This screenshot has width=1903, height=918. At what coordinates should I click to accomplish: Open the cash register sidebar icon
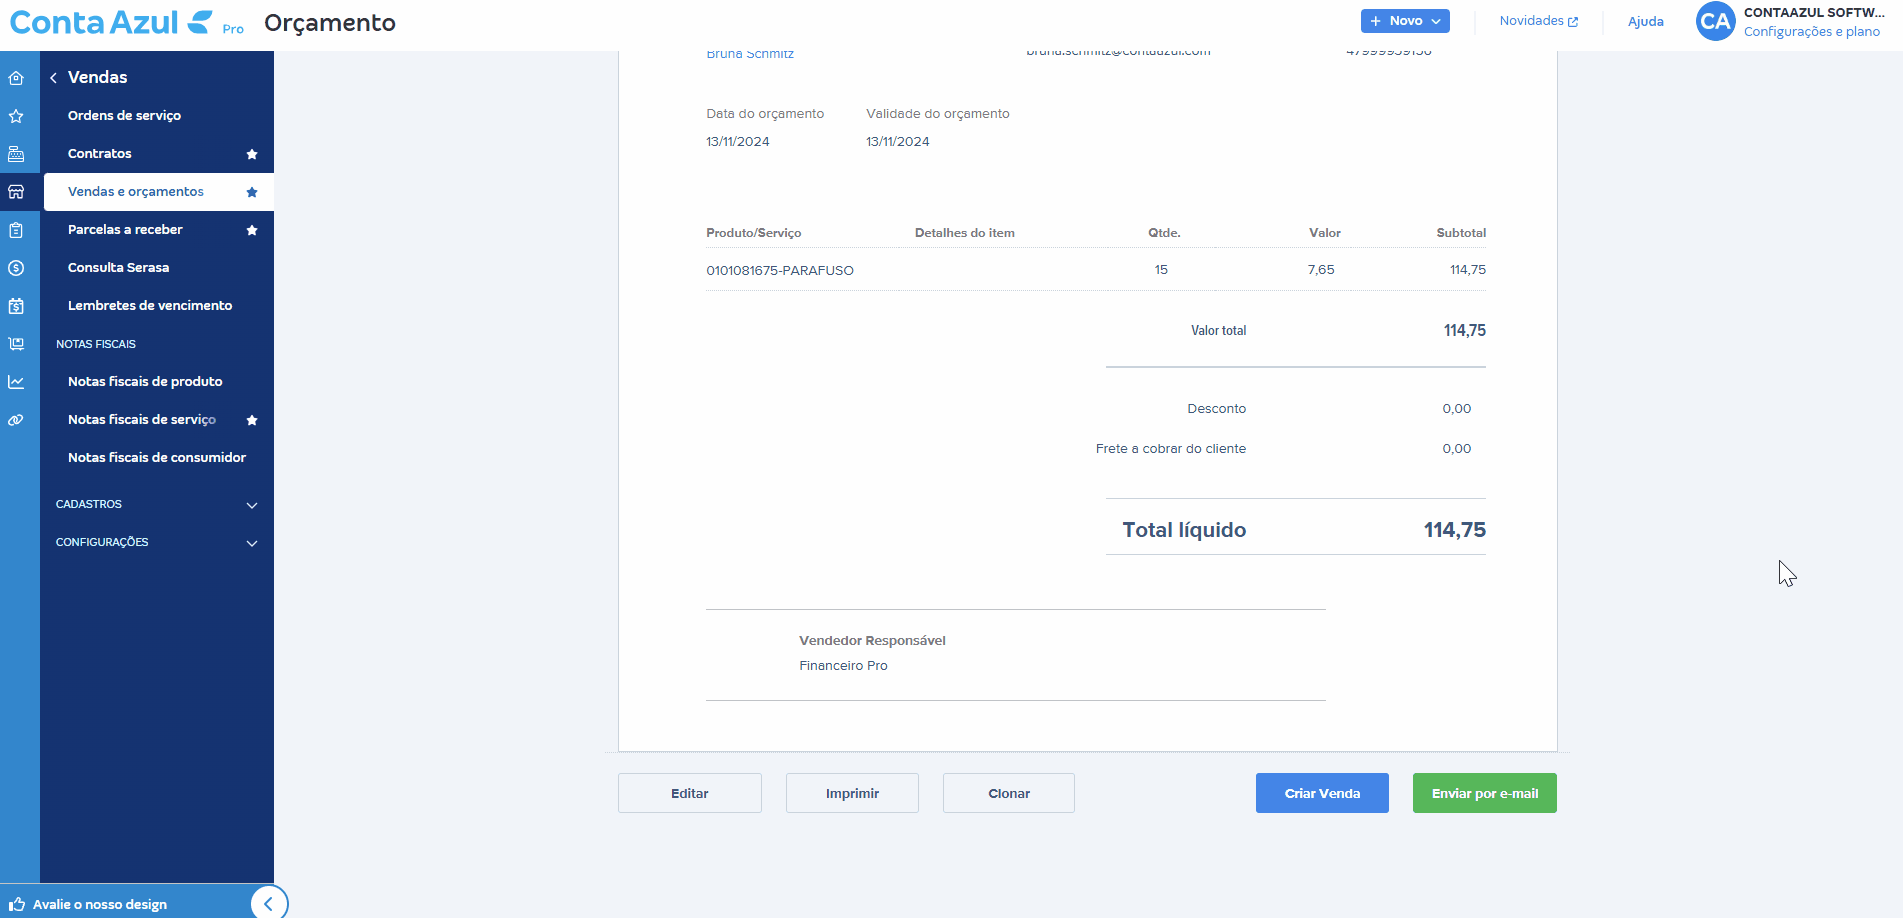(16, 154)
